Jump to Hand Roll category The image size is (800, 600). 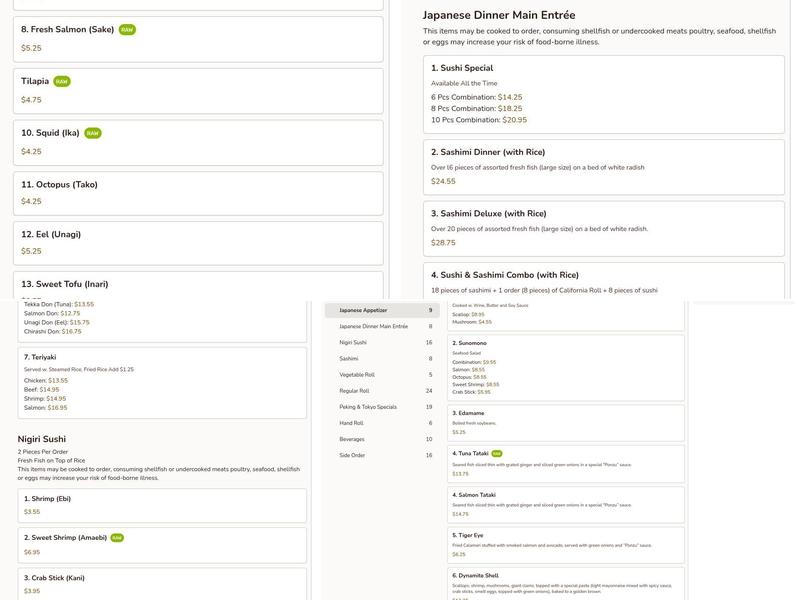tap(382, 423)
